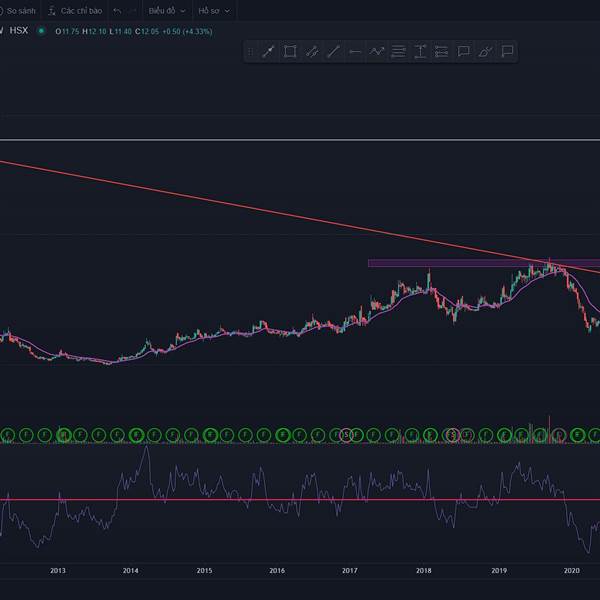
Task: Select the brush drawing tool
Action: tap(485, 51)
